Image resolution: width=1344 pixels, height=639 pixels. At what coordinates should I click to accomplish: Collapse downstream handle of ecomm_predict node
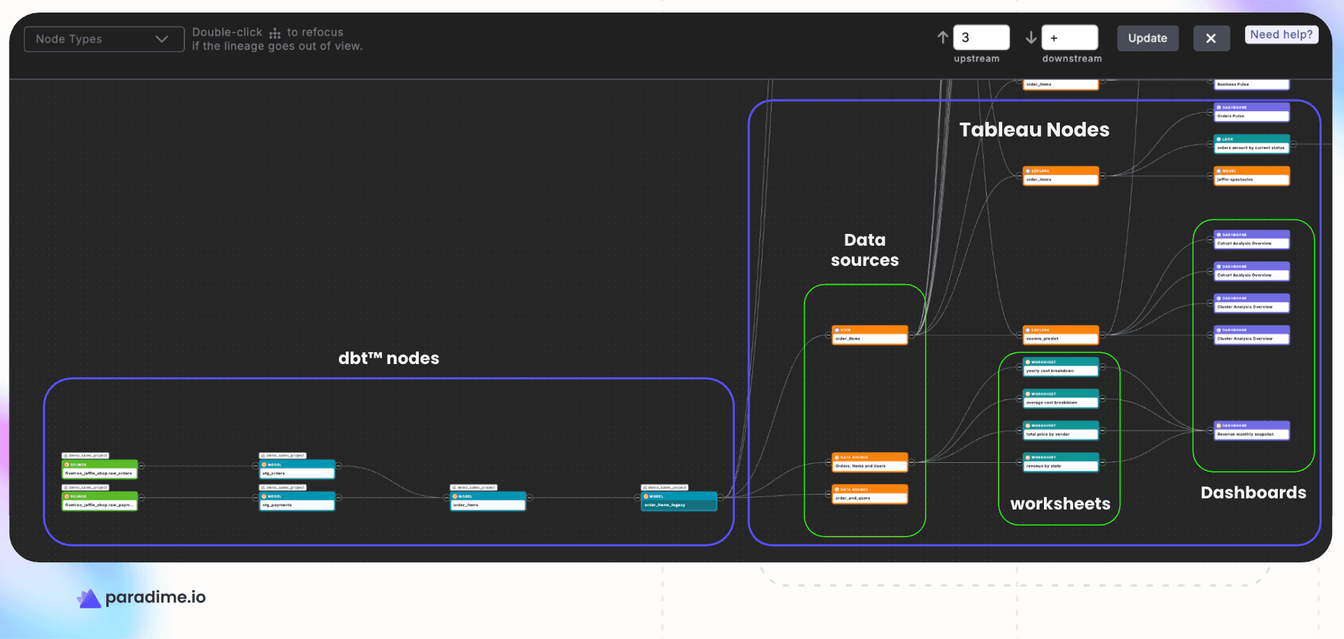pos(1102,334)
